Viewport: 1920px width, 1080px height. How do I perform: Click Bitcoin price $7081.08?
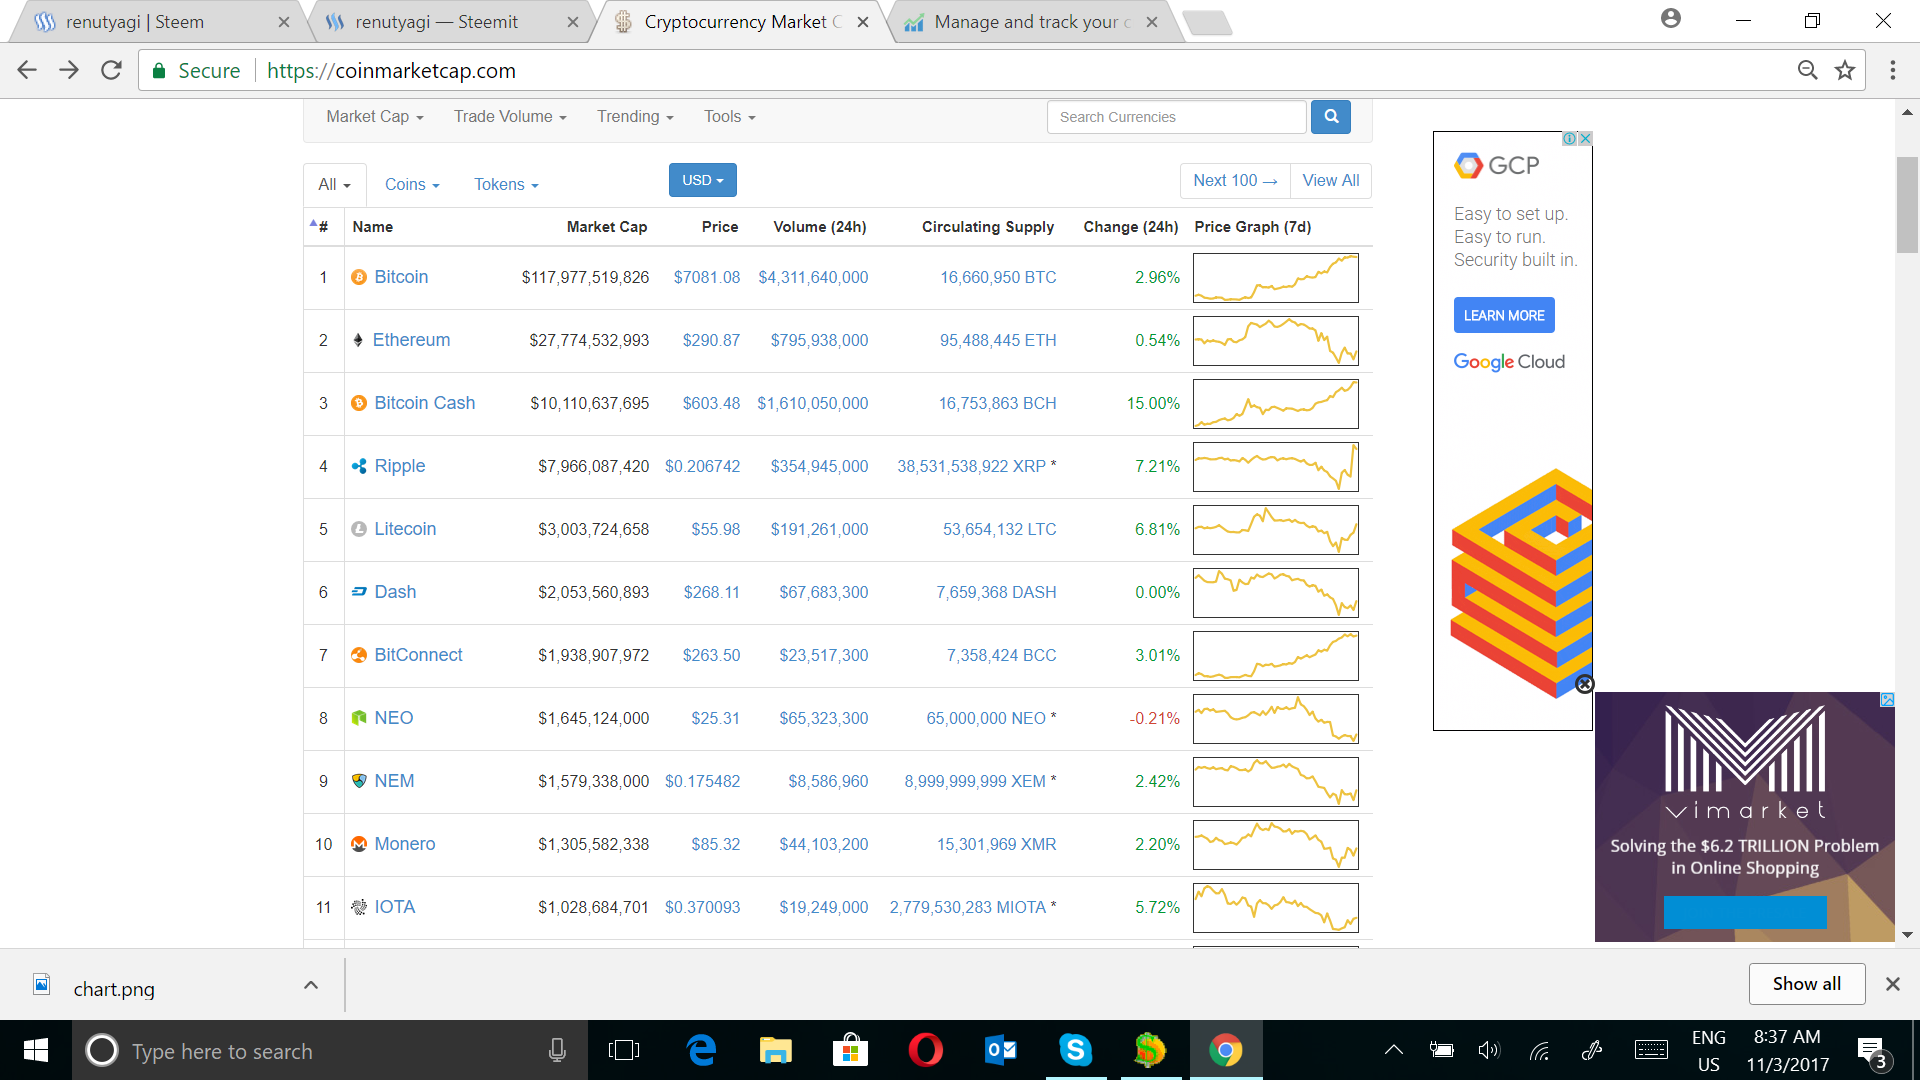[x=706, y=277]
